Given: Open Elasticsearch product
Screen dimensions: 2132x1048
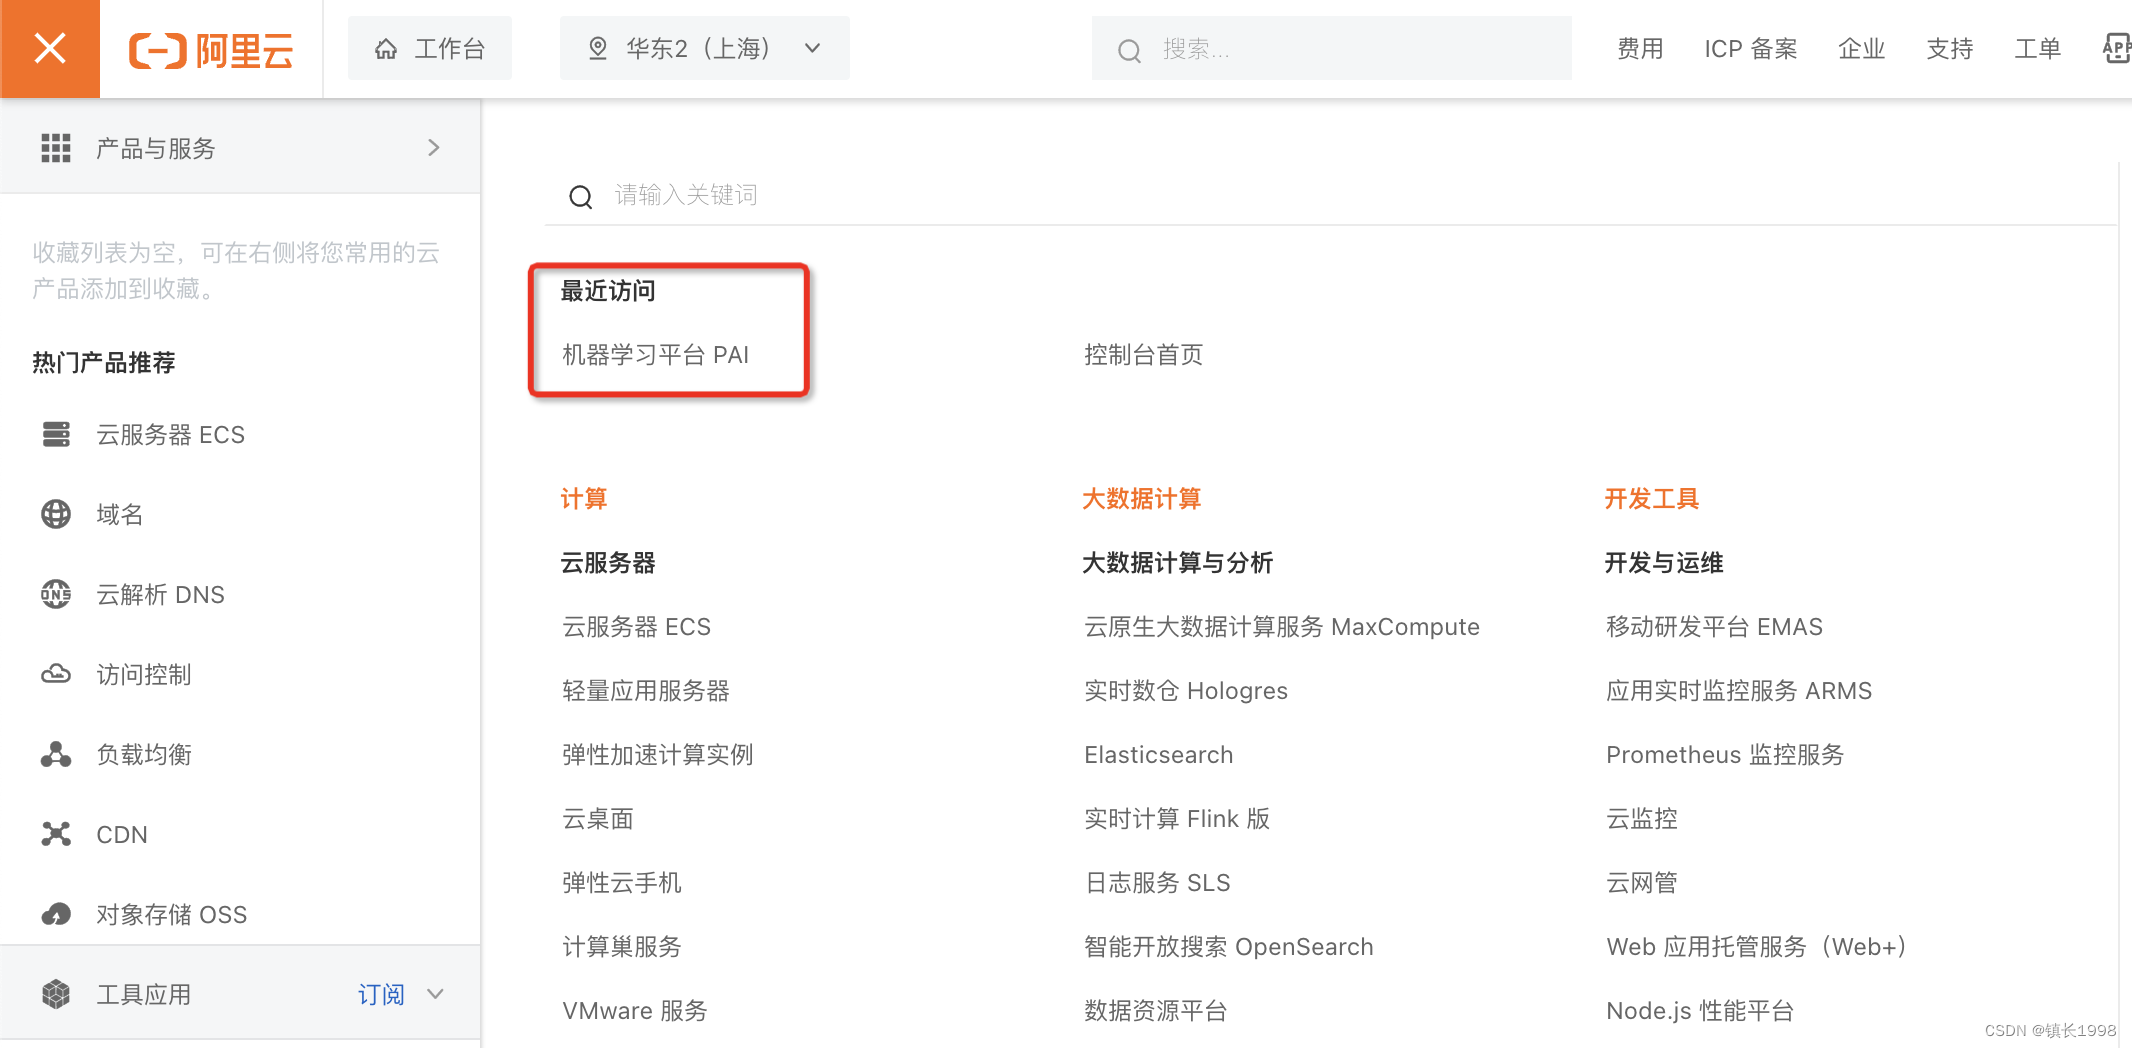Looking at the screenshot, I should (1159, 755).
